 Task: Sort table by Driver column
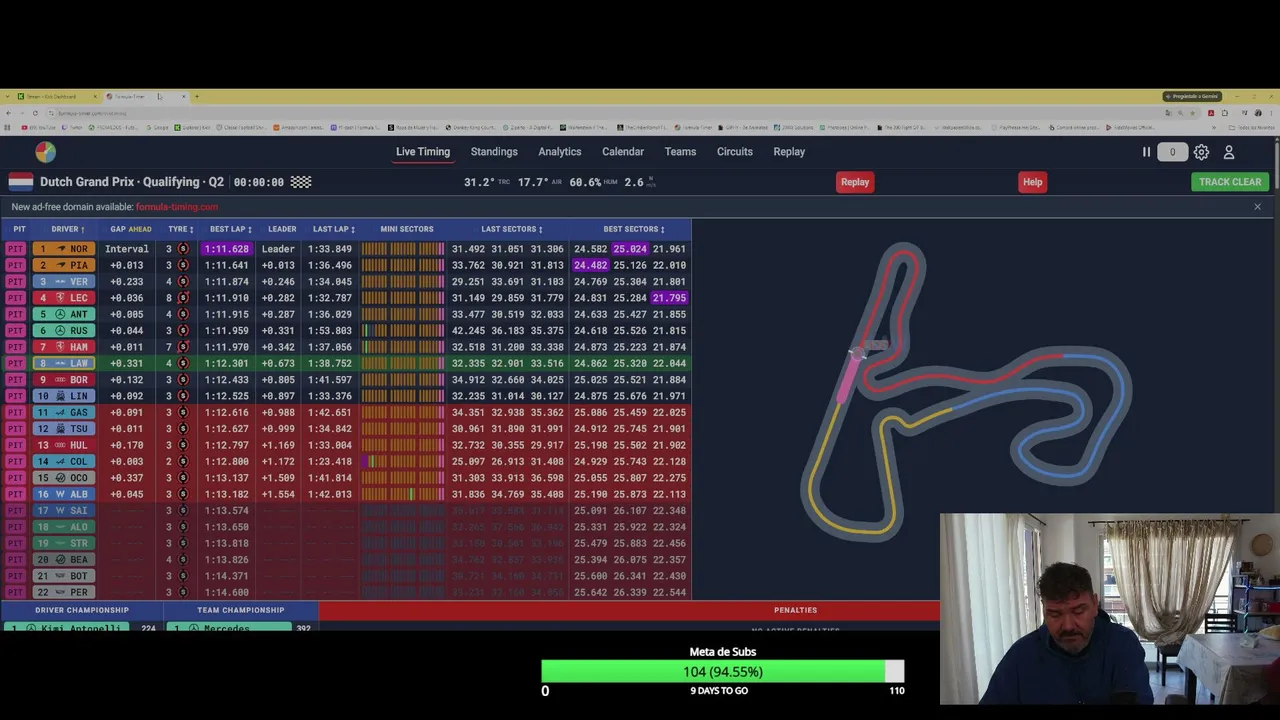tap(68, 229)
